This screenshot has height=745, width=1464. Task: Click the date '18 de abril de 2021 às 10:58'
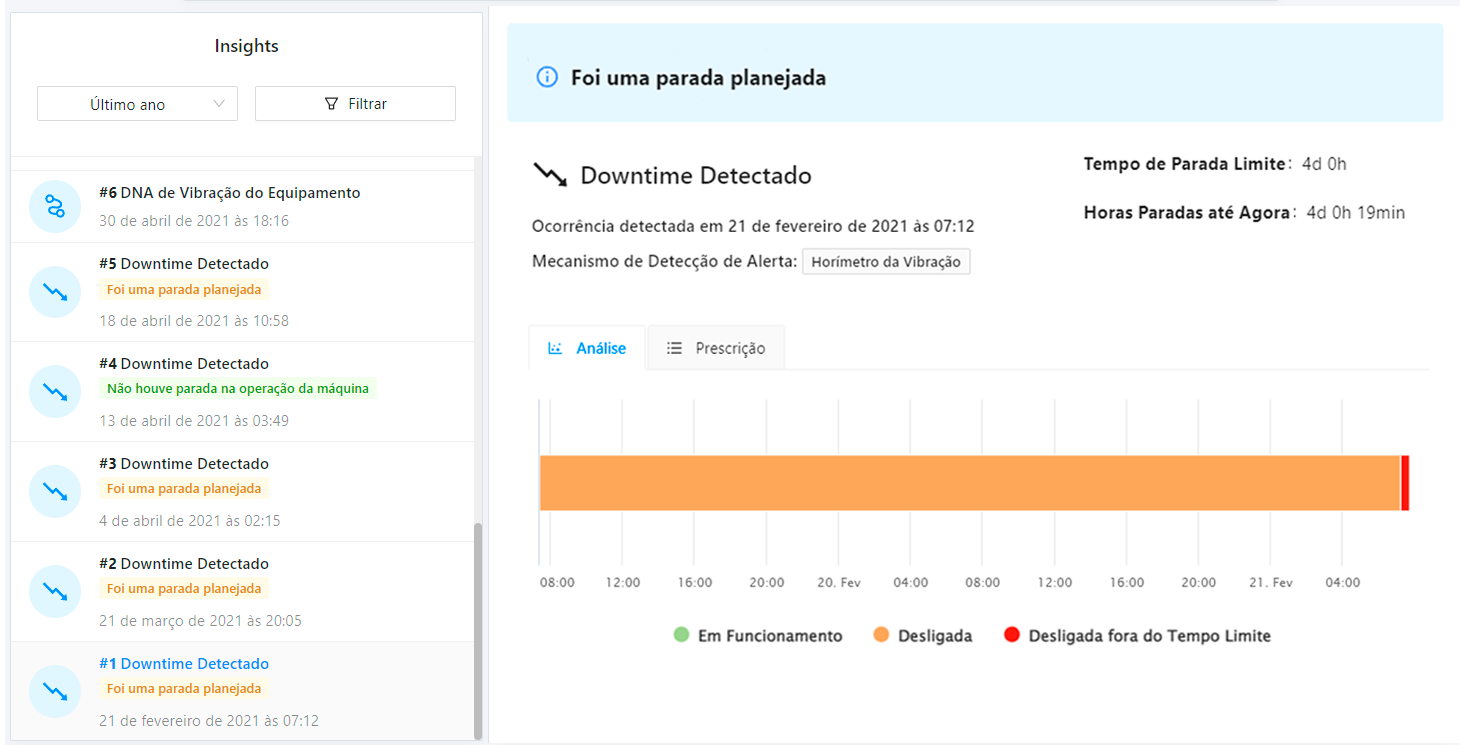194,321
